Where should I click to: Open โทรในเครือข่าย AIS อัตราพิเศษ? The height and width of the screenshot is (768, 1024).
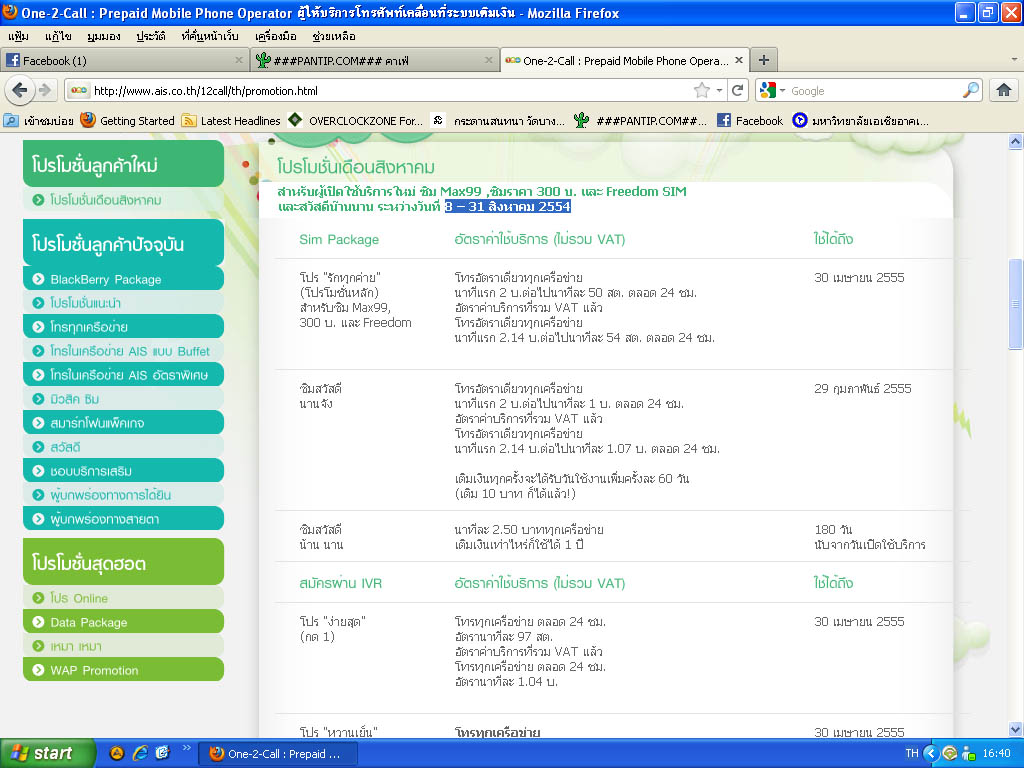coord(123,375)
